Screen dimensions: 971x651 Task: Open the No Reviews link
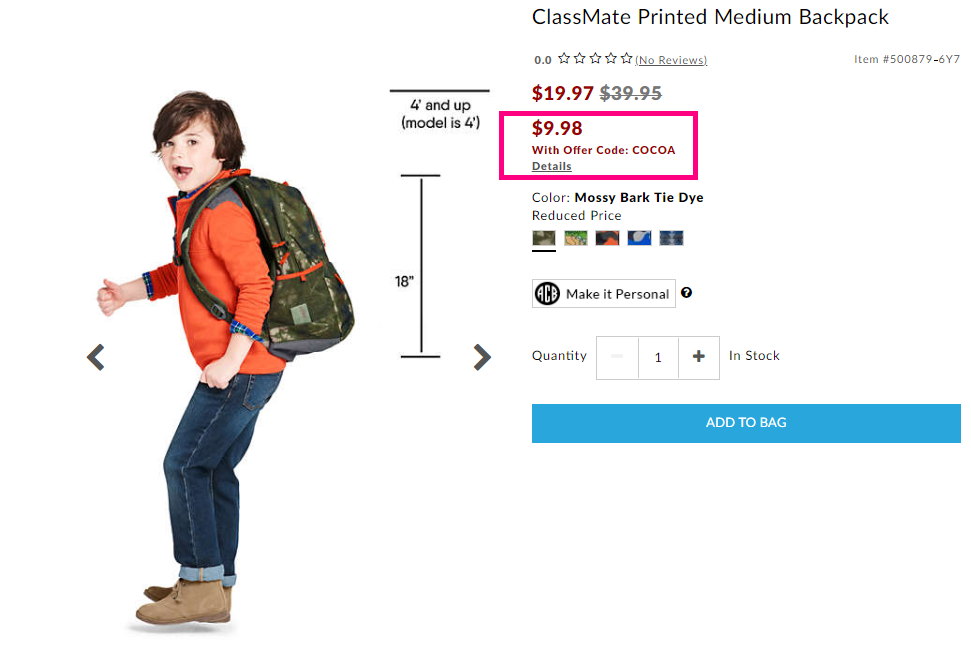(671, 60)
